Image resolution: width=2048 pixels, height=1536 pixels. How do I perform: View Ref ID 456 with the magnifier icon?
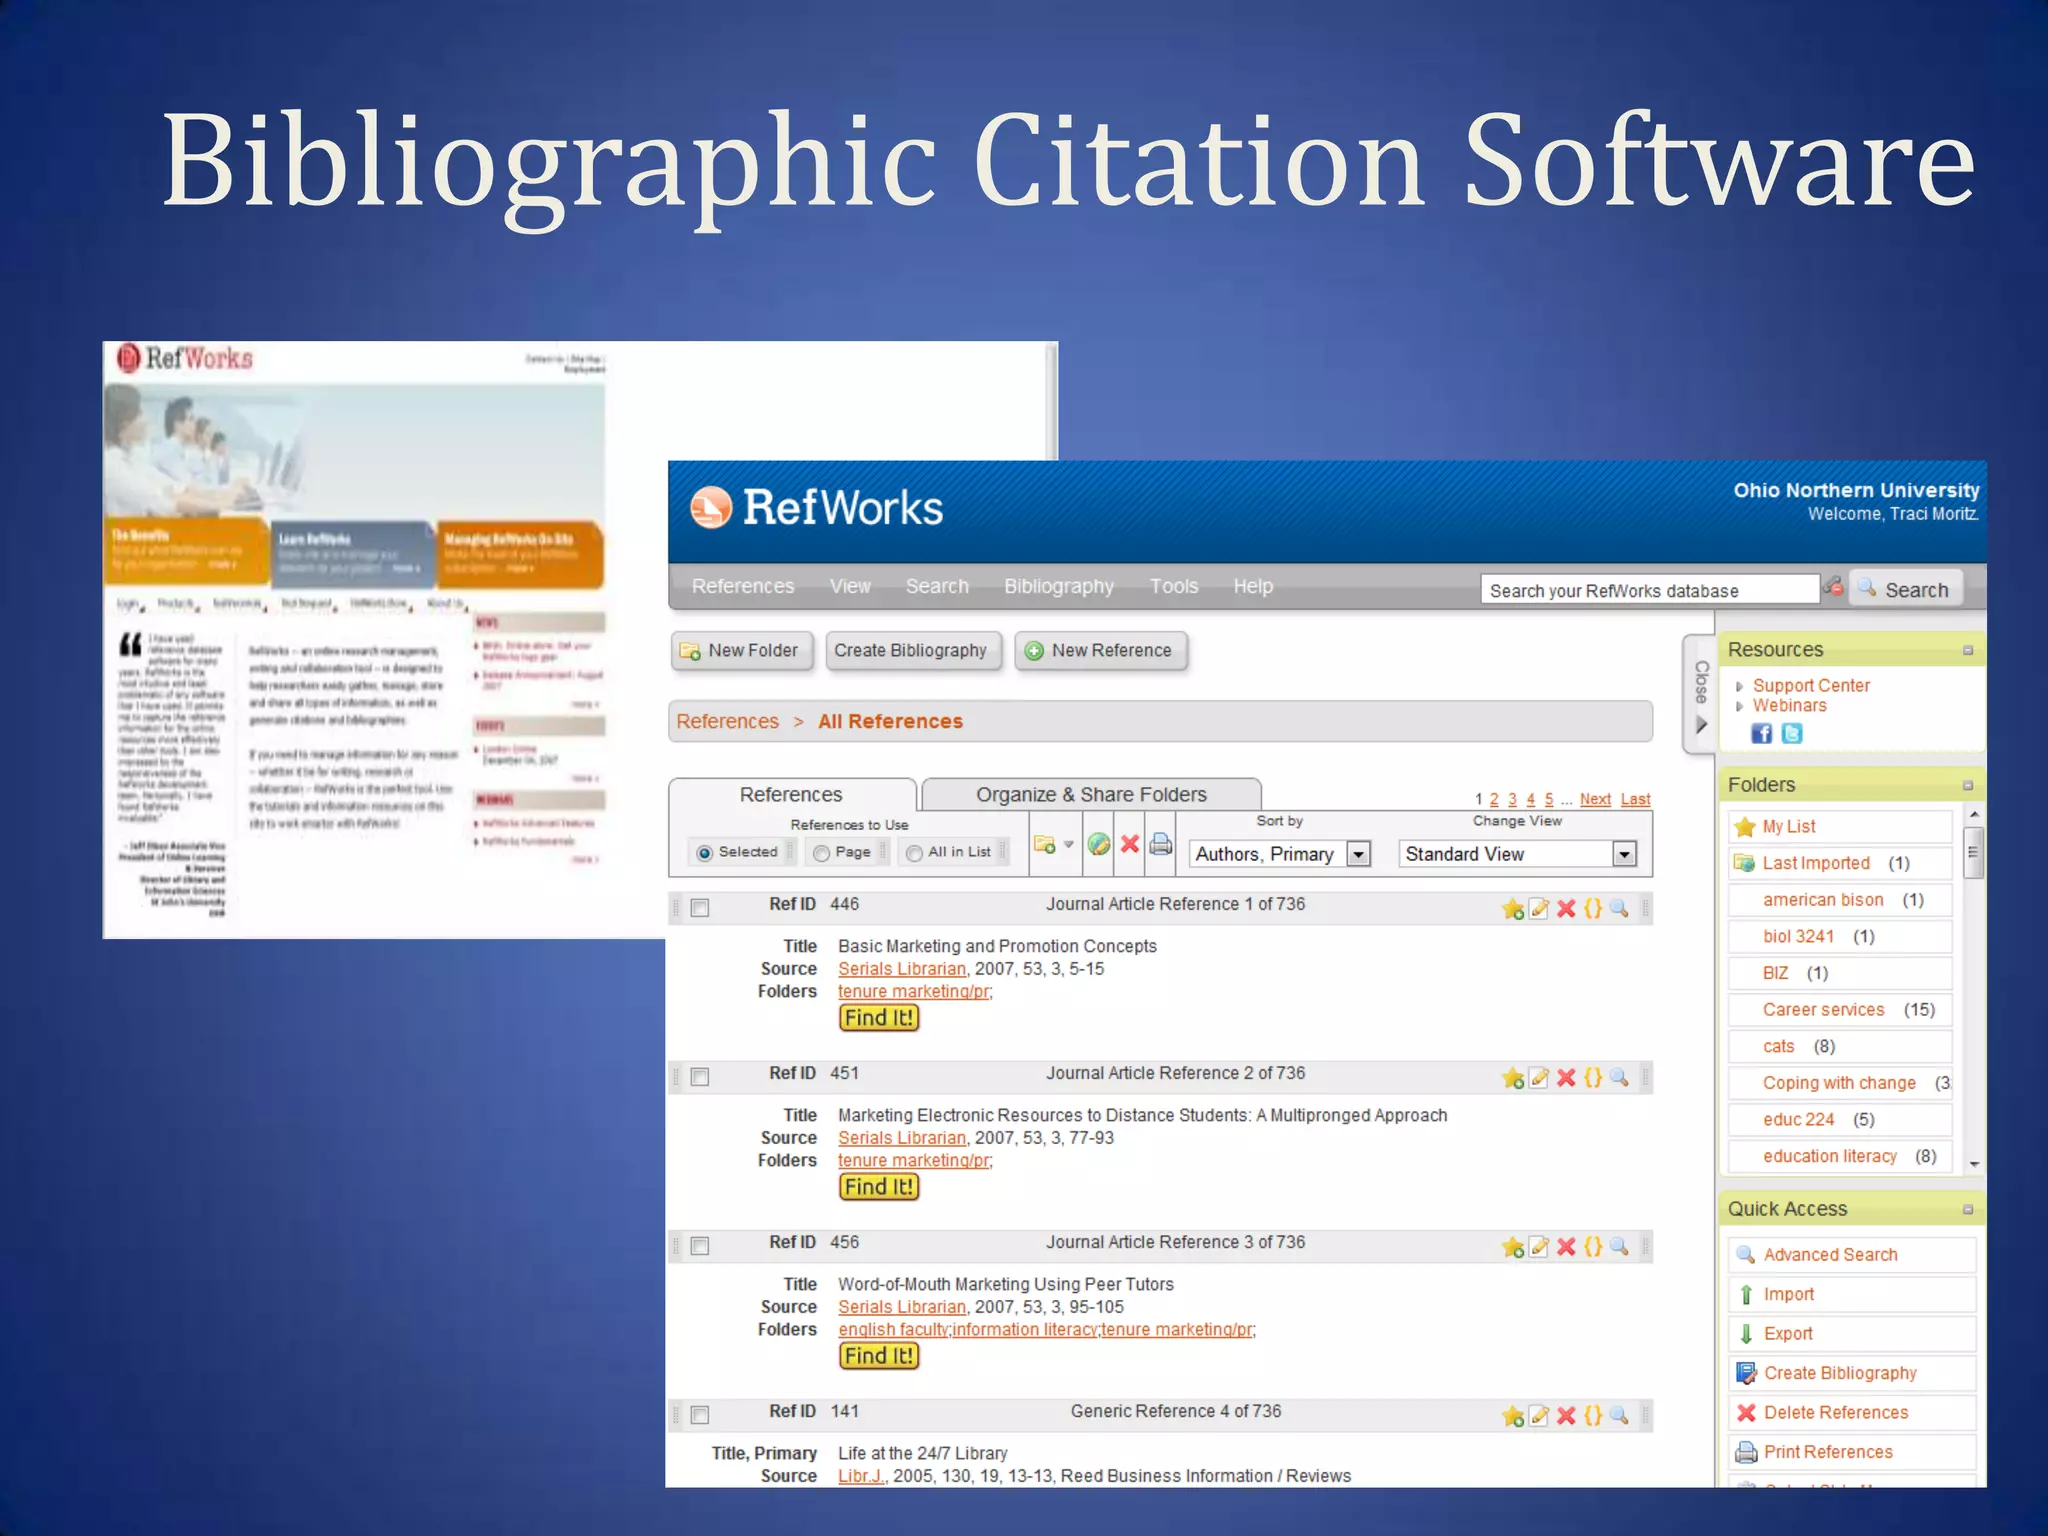1619,1247
